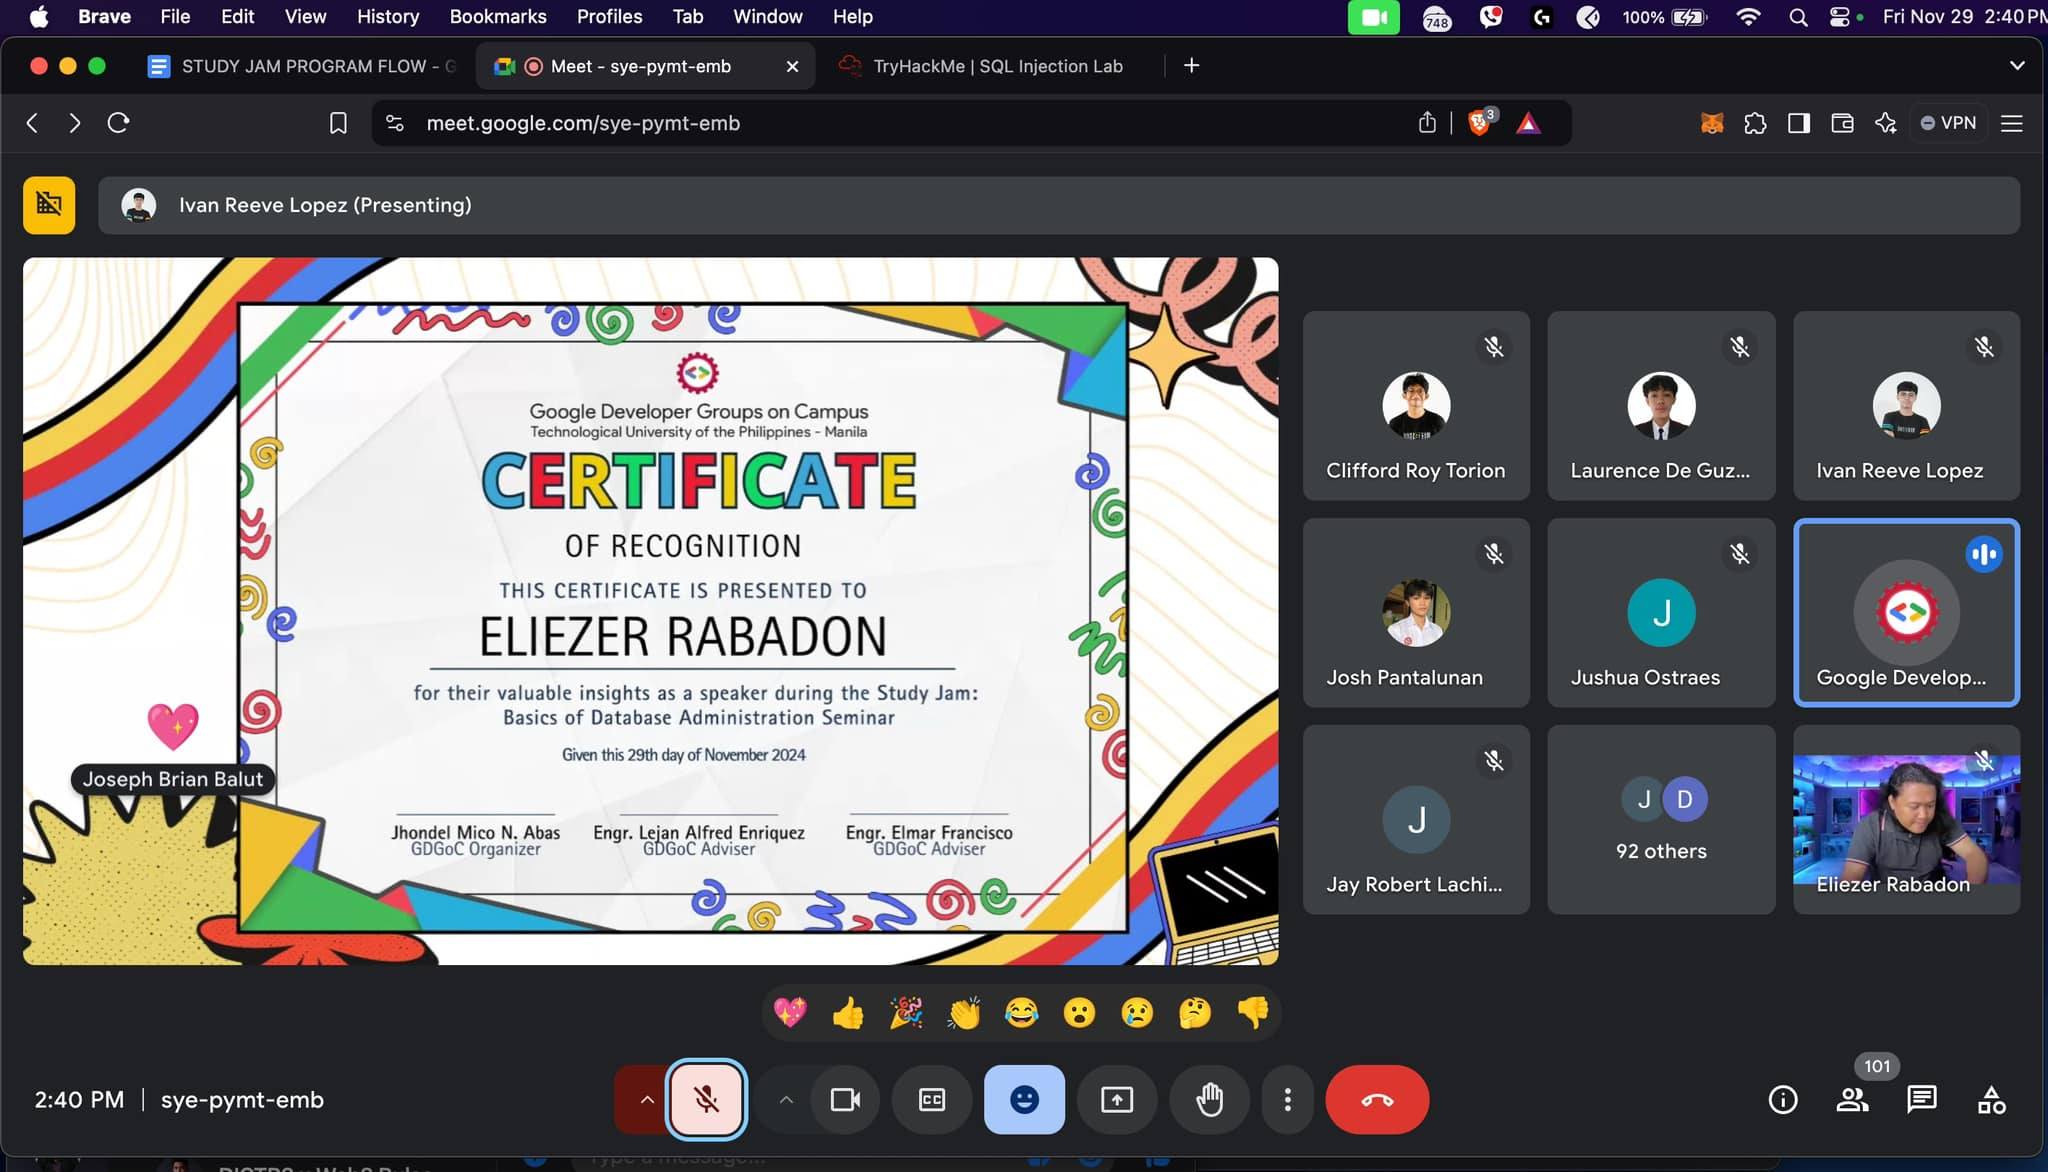Go forward in browser history

tap(75, 123)
